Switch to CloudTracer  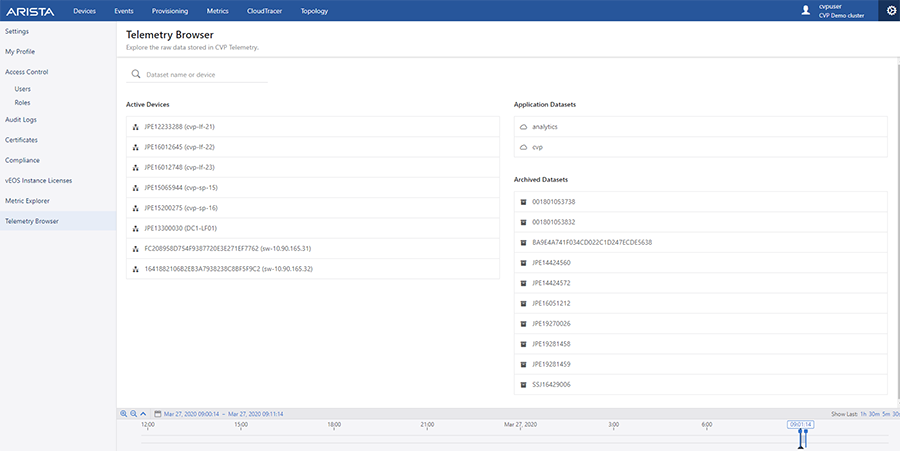pos(265,11)
